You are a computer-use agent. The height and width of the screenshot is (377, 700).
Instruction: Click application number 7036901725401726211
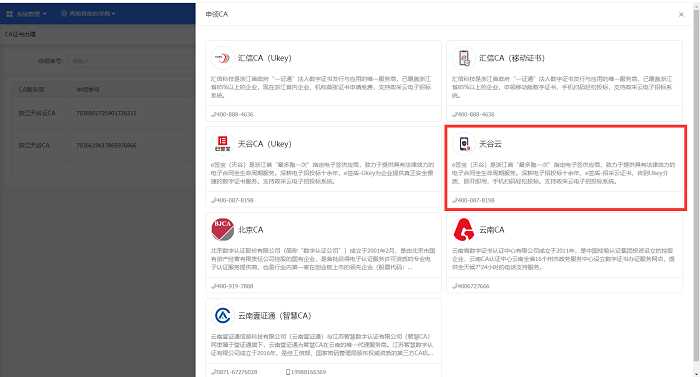[x=106, y=113]
